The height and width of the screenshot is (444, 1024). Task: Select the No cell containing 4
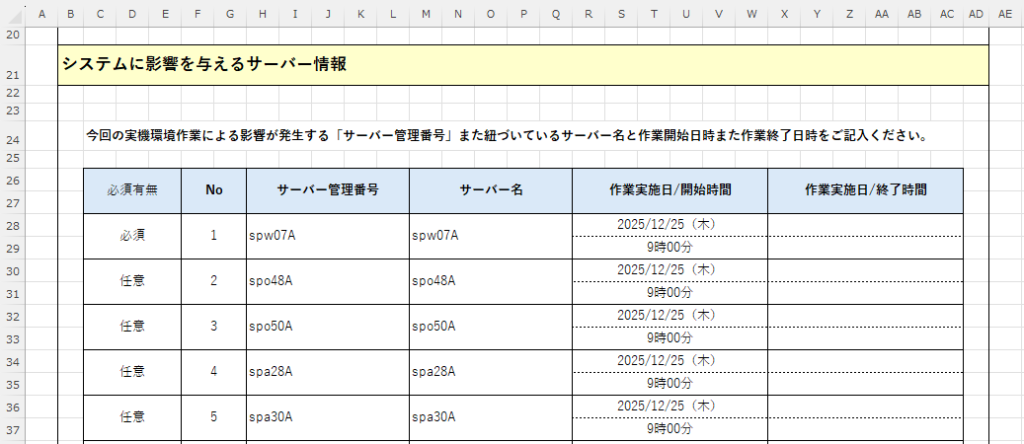(x=213, y=372)
